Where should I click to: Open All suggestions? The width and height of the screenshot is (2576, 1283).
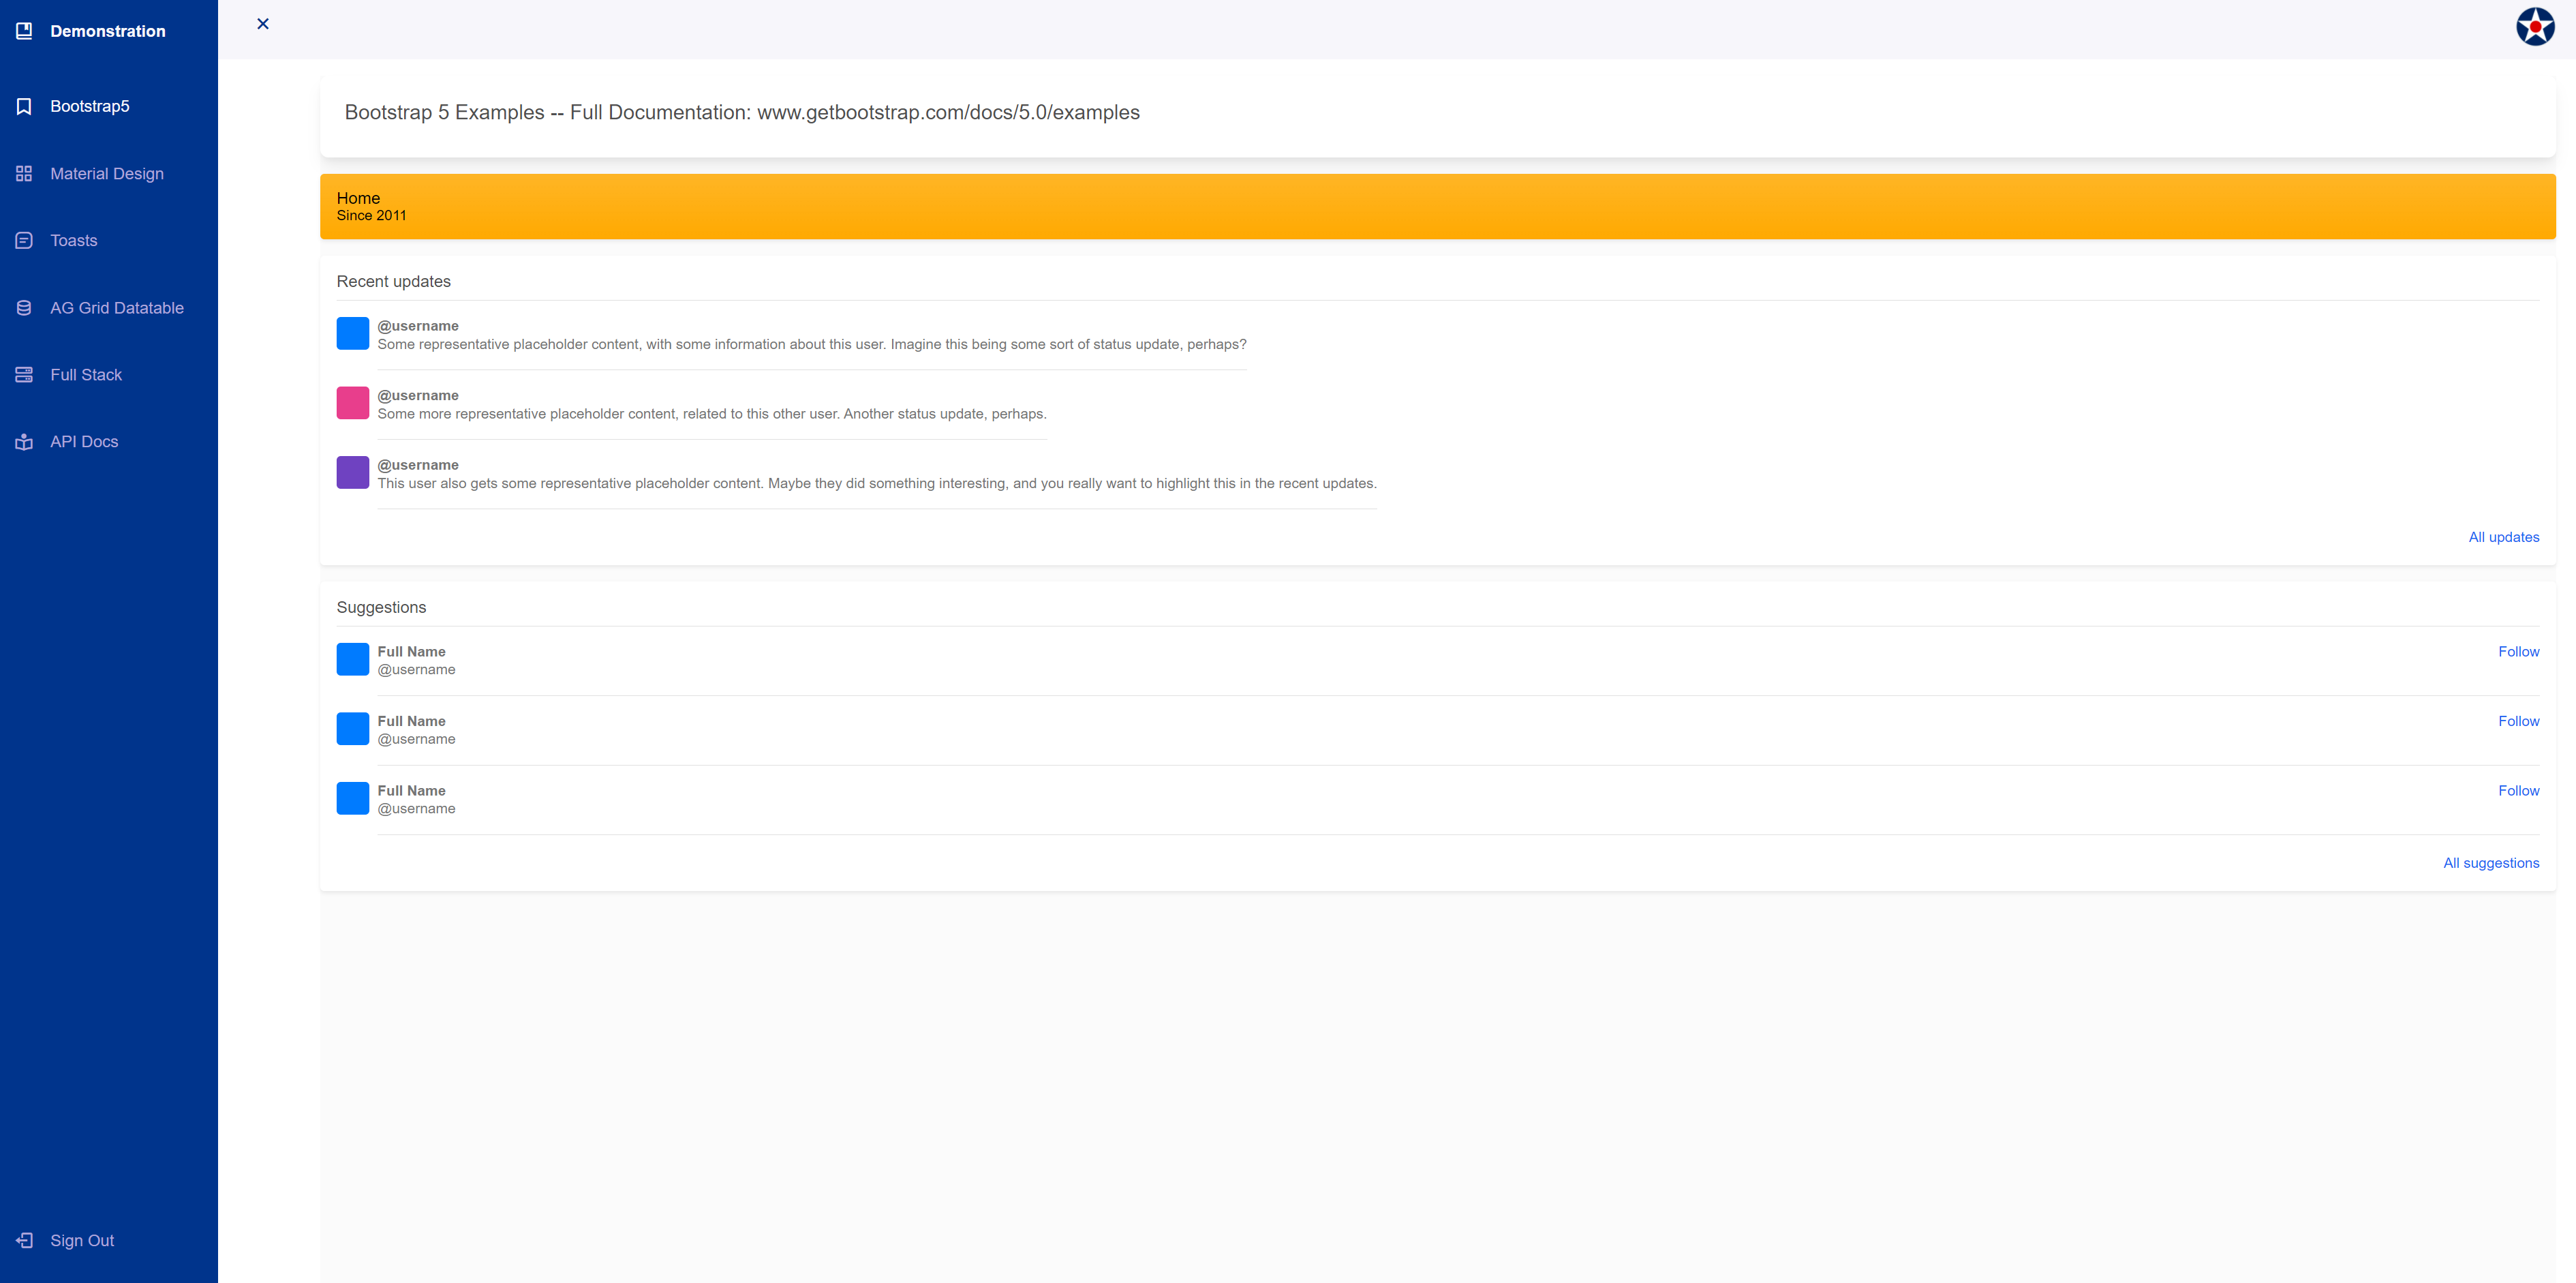tap(2491, 862)
